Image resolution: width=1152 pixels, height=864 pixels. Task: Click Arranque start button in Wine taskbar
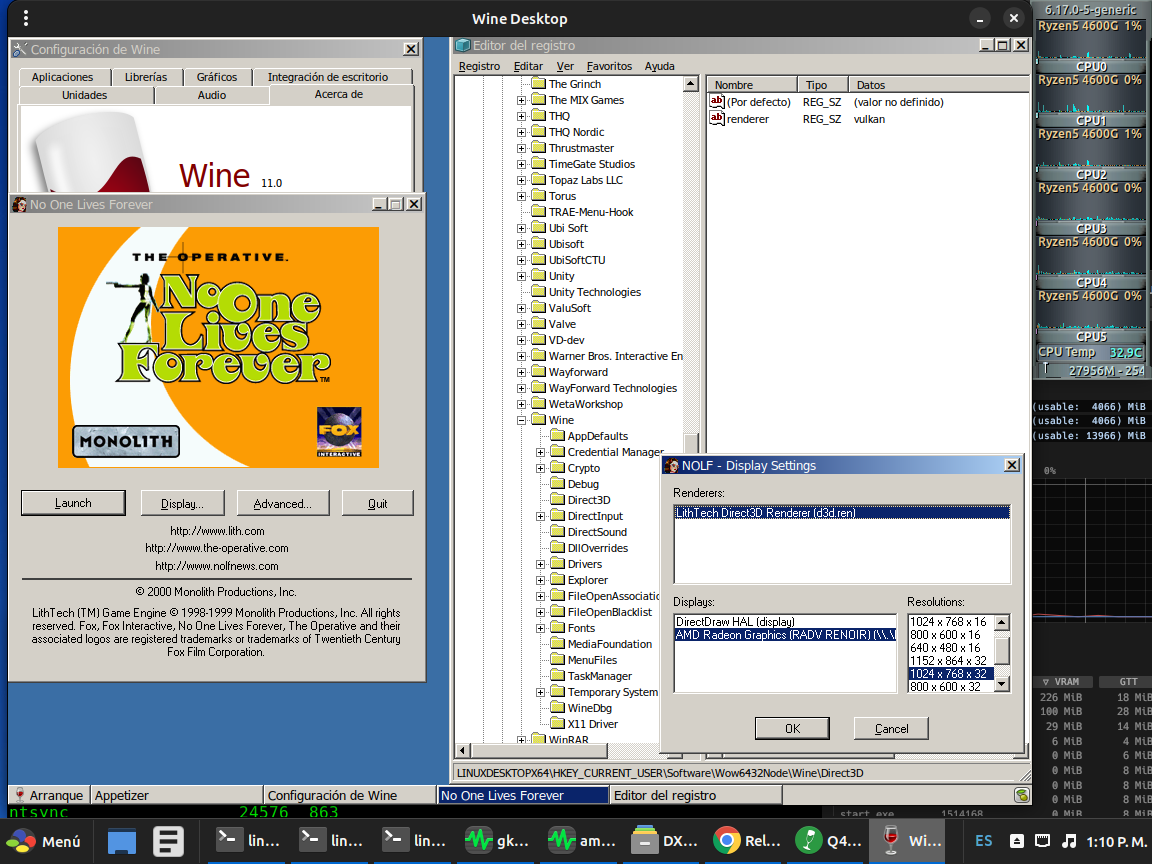(x=49, y=795)
